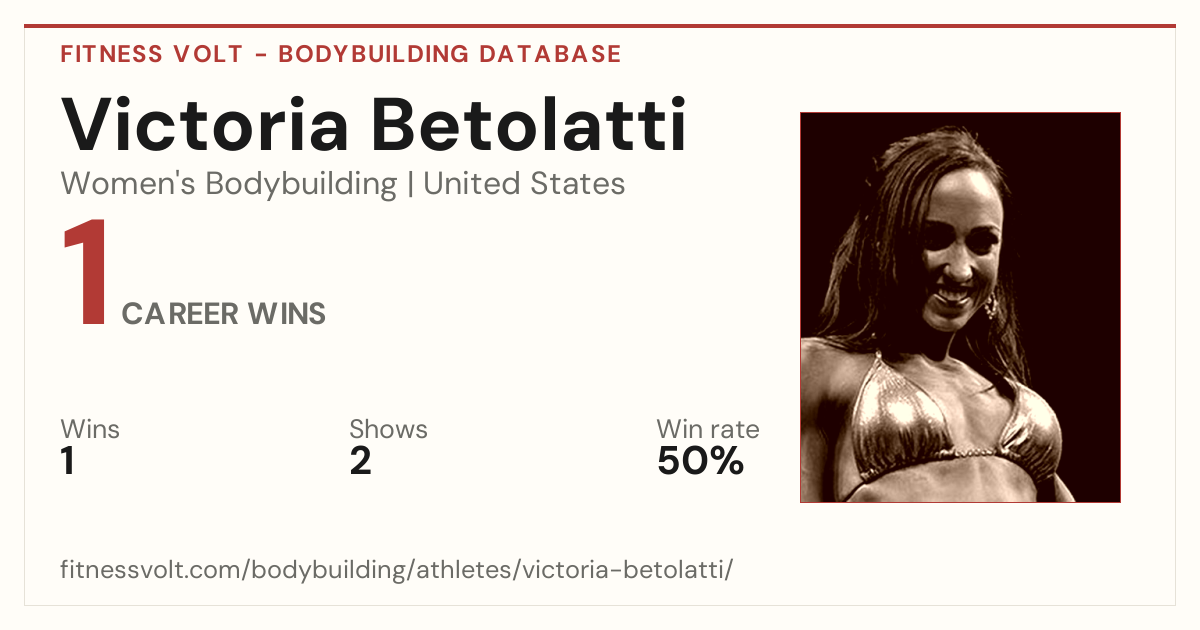This screenshot has height=630, width=1200.
Task: Click the CAREER WINS label
Action: click(x=224, y=314)
